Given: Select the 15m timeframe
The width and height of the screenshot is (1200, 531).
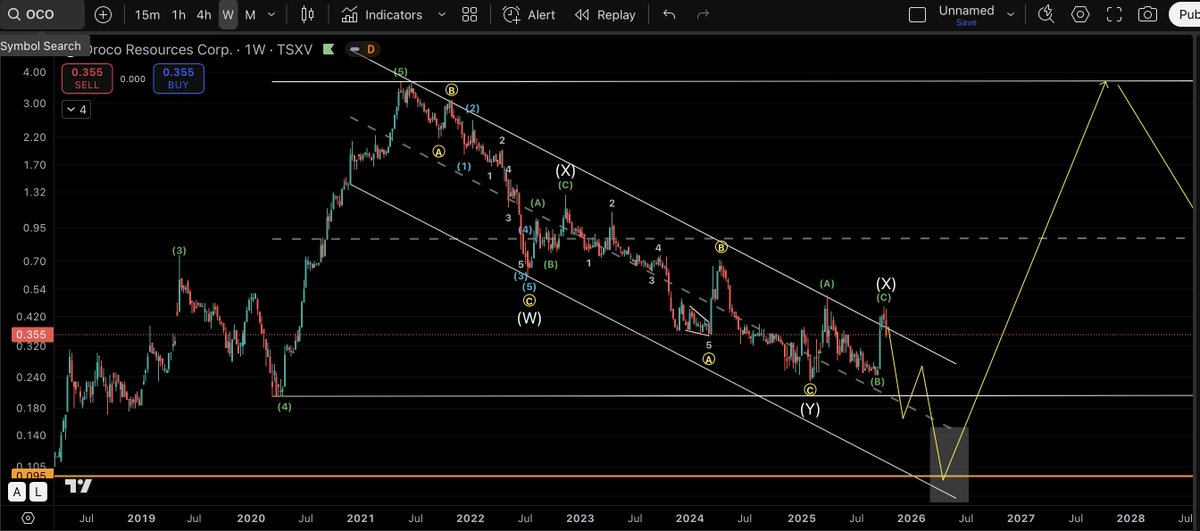Looking at the screenshot, I should 147,15.
